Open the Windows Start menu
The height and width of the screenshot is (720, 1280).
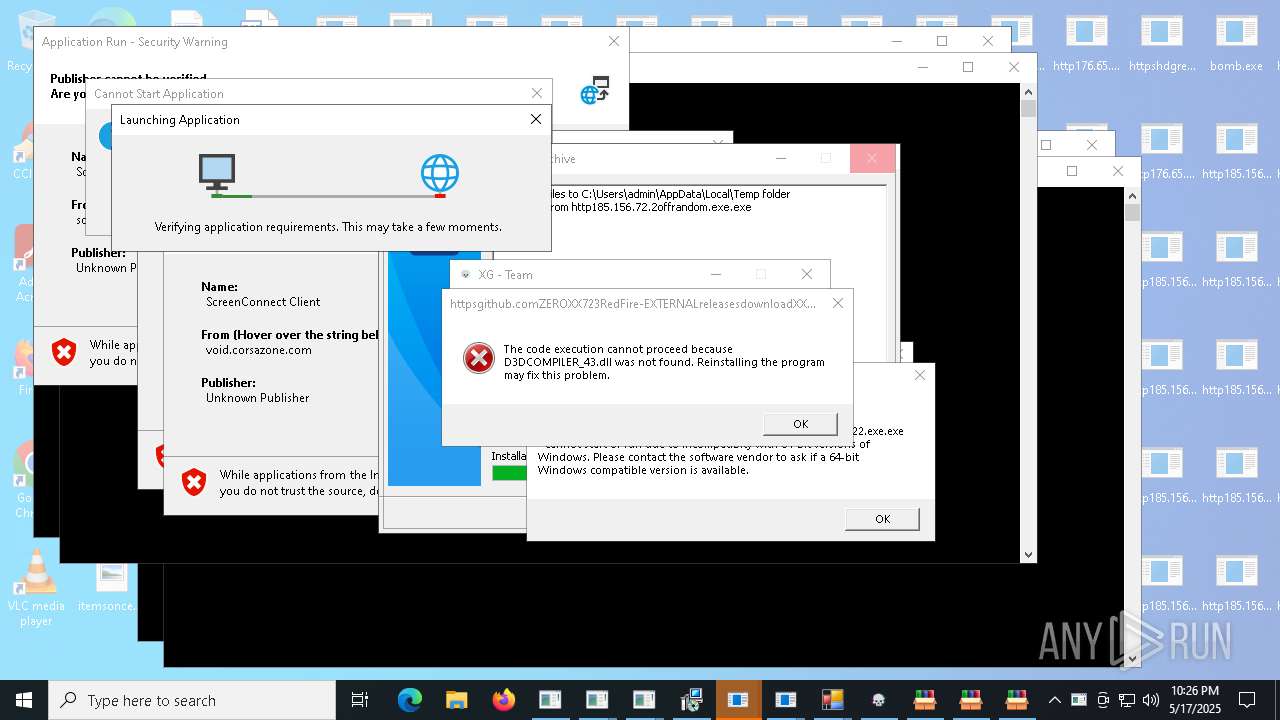(24, 700)
